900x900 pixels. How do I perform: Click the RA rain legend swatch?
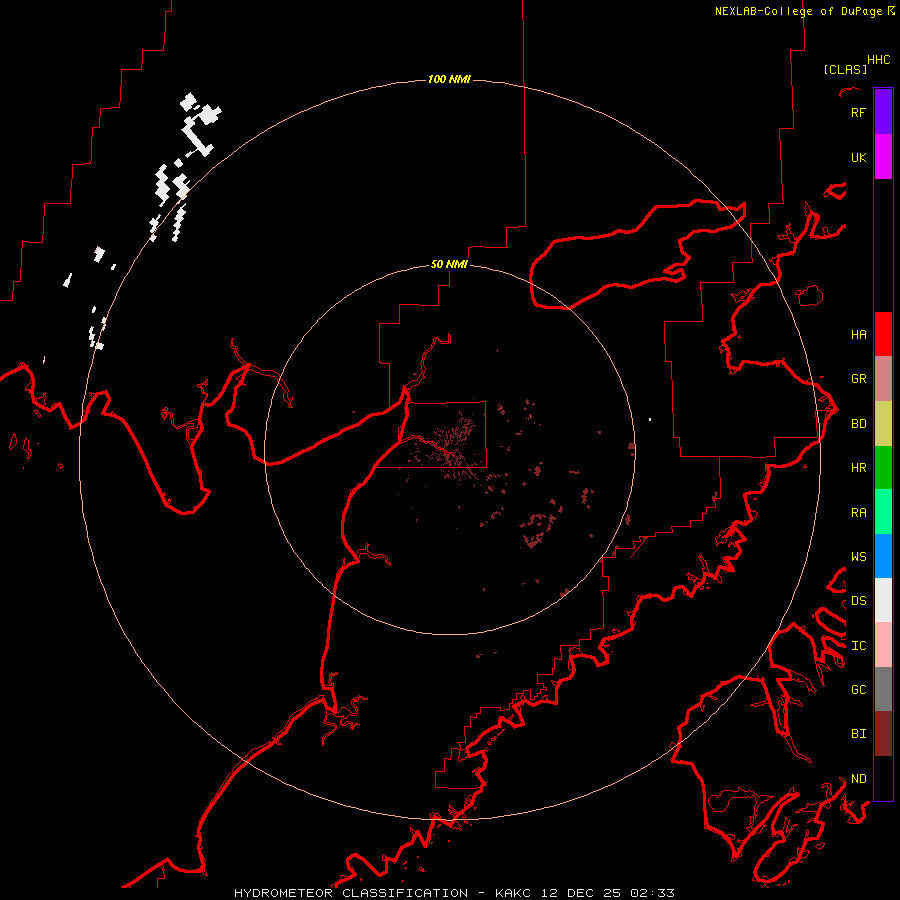883,512
